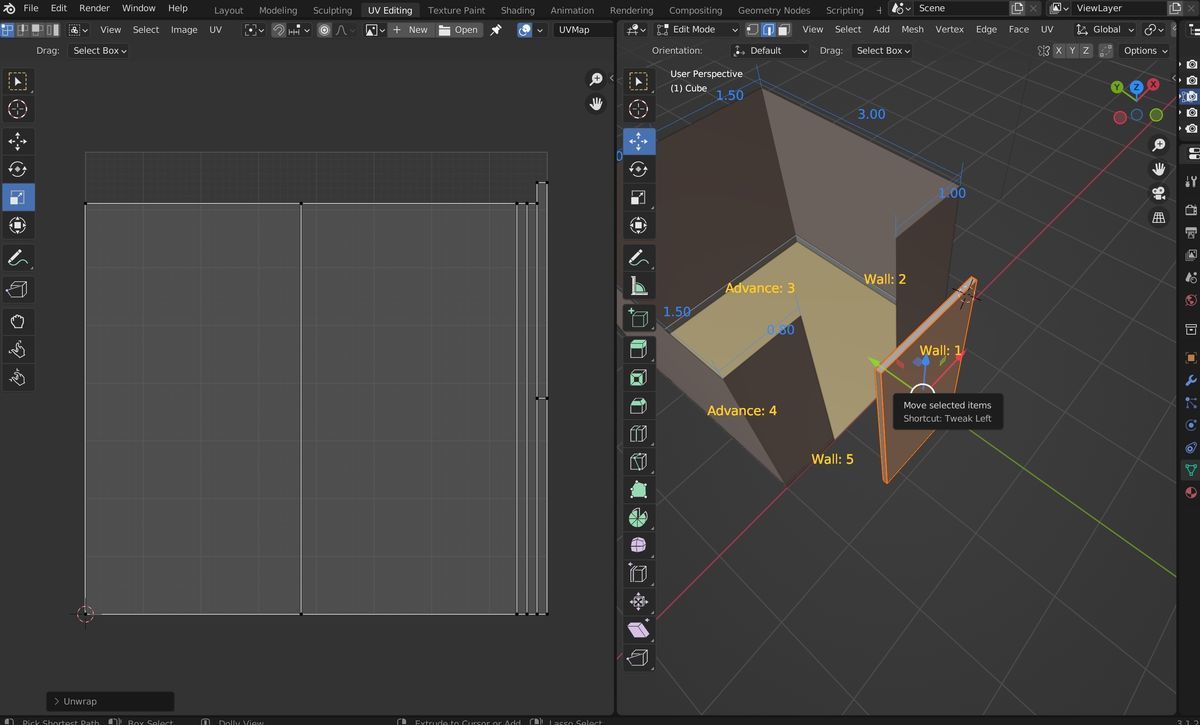The width and height of the screenshot is (1200, 725).
Task: Toggle snapping magnet in UV editor
Action: (x=279, y=30)
